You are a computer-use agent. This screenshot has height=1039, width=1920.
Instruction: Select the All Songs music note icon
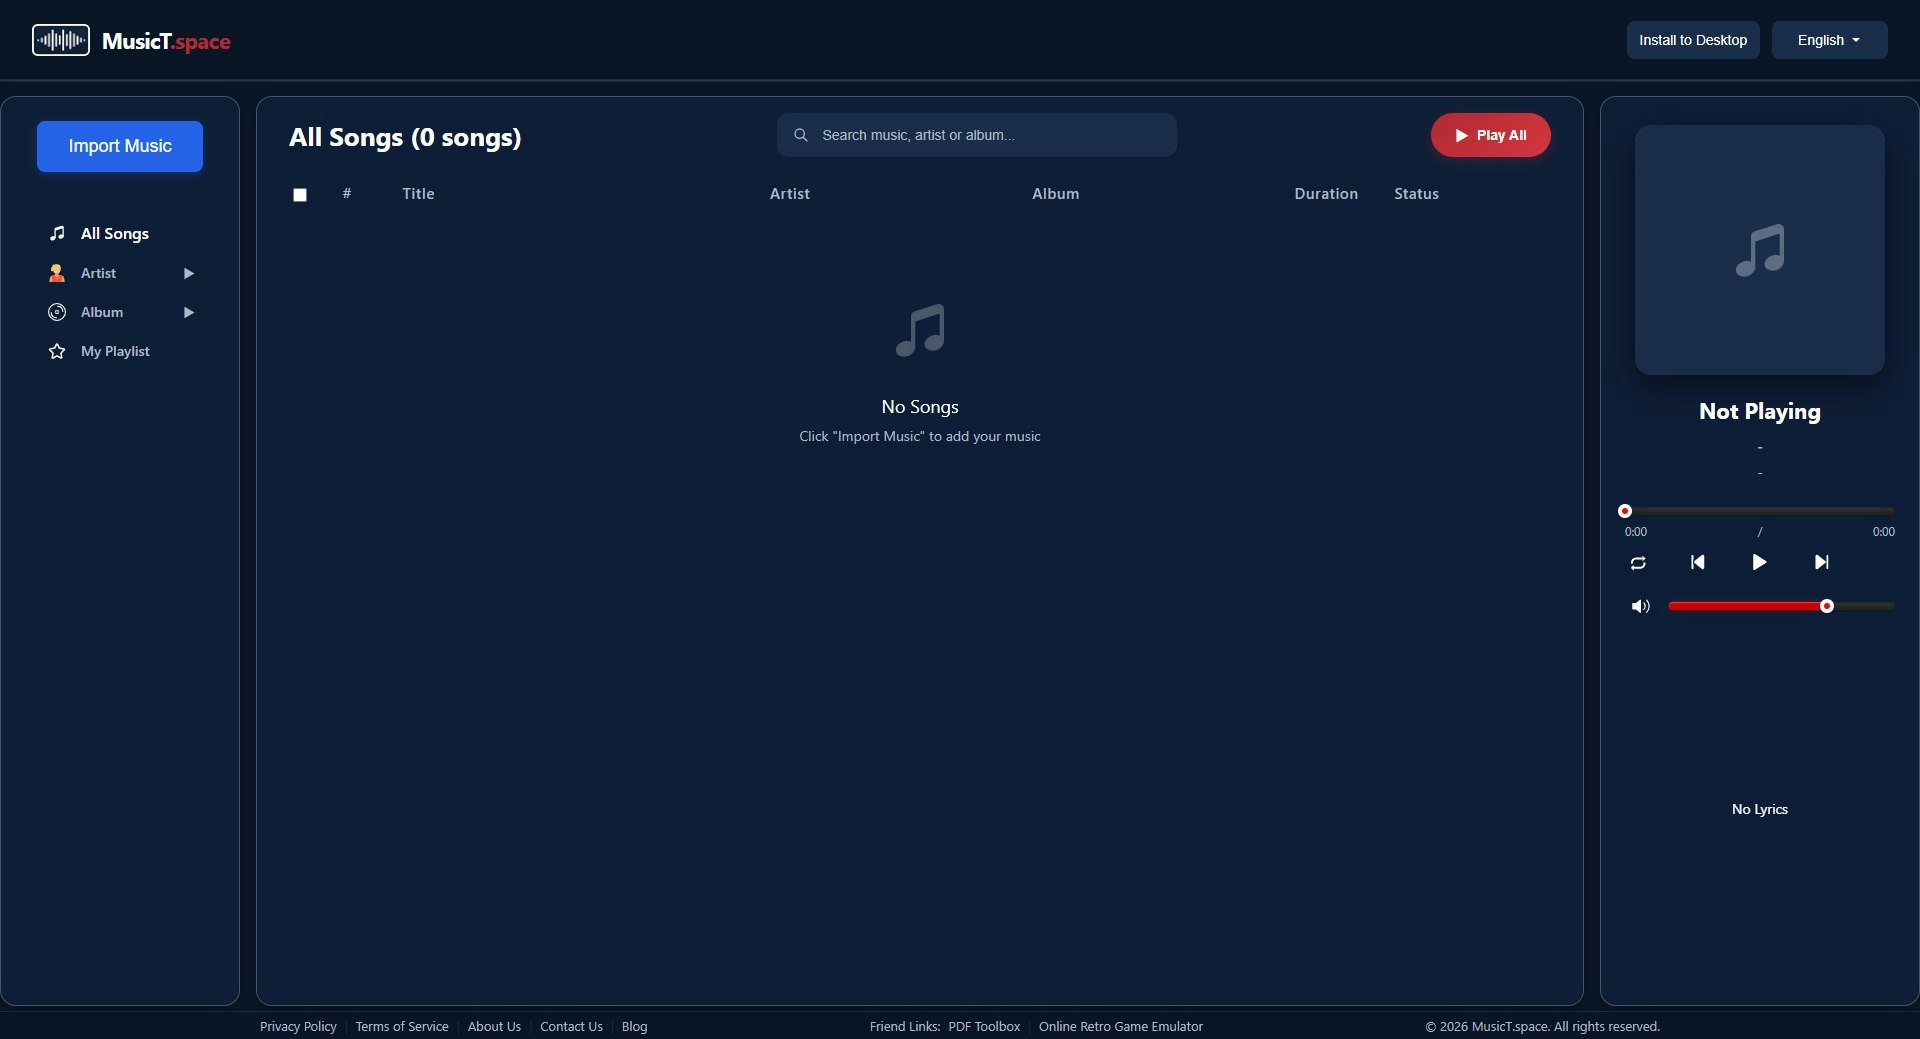58,233
